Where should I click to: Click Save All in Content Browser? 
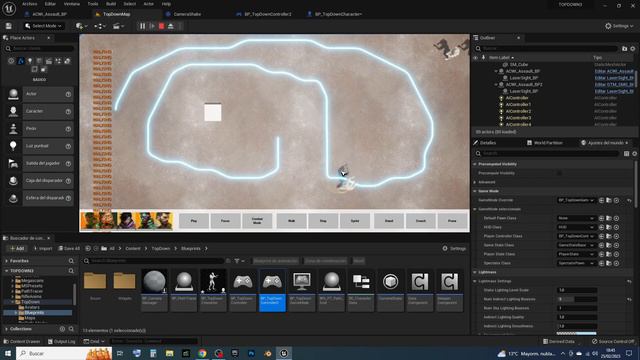(69, 249)
